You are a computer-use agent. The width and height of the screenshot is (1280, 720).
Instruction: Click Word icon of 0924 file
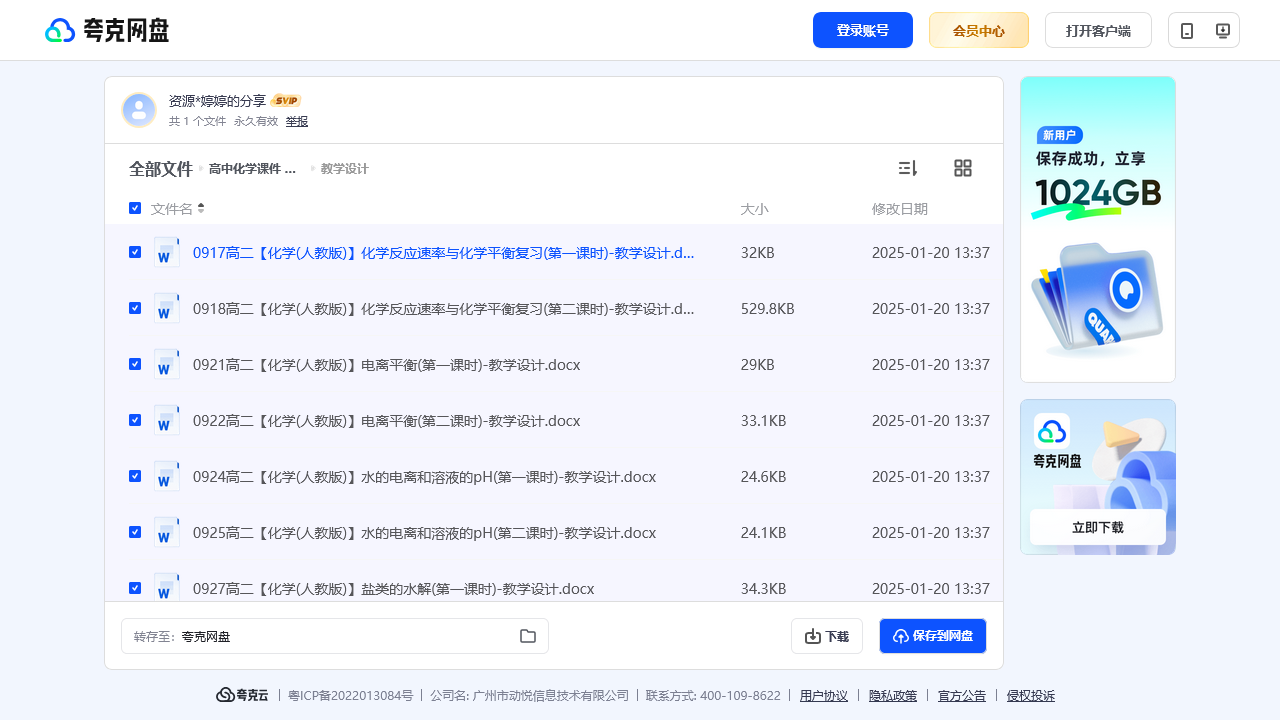[167, 476]
